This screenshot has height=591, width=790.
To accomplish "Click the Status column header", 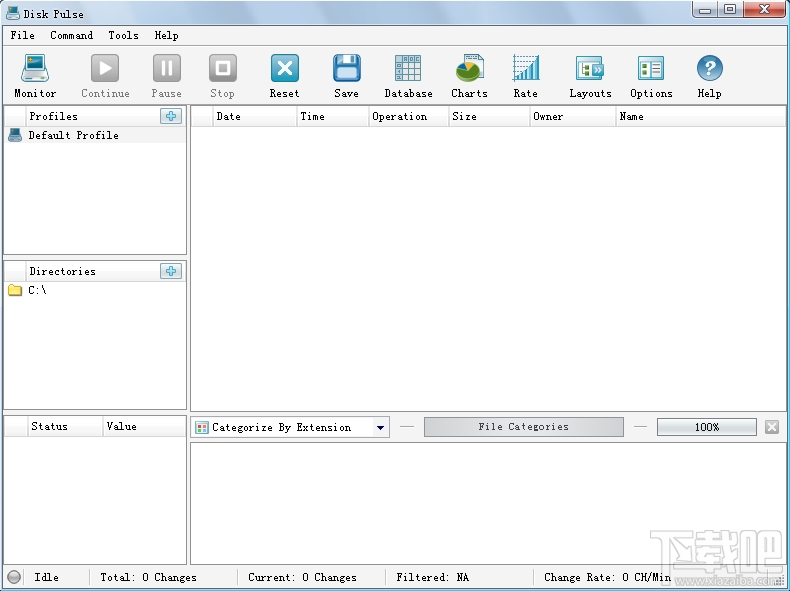I will pyautogui.click(x=64, y=426).
